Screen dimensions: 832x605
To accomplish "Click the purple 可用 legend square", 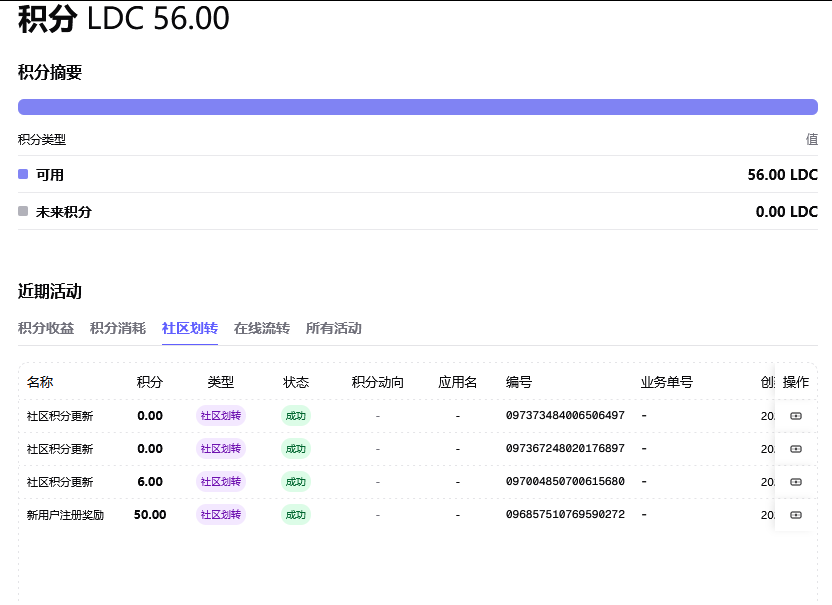I will pos(23,174).
